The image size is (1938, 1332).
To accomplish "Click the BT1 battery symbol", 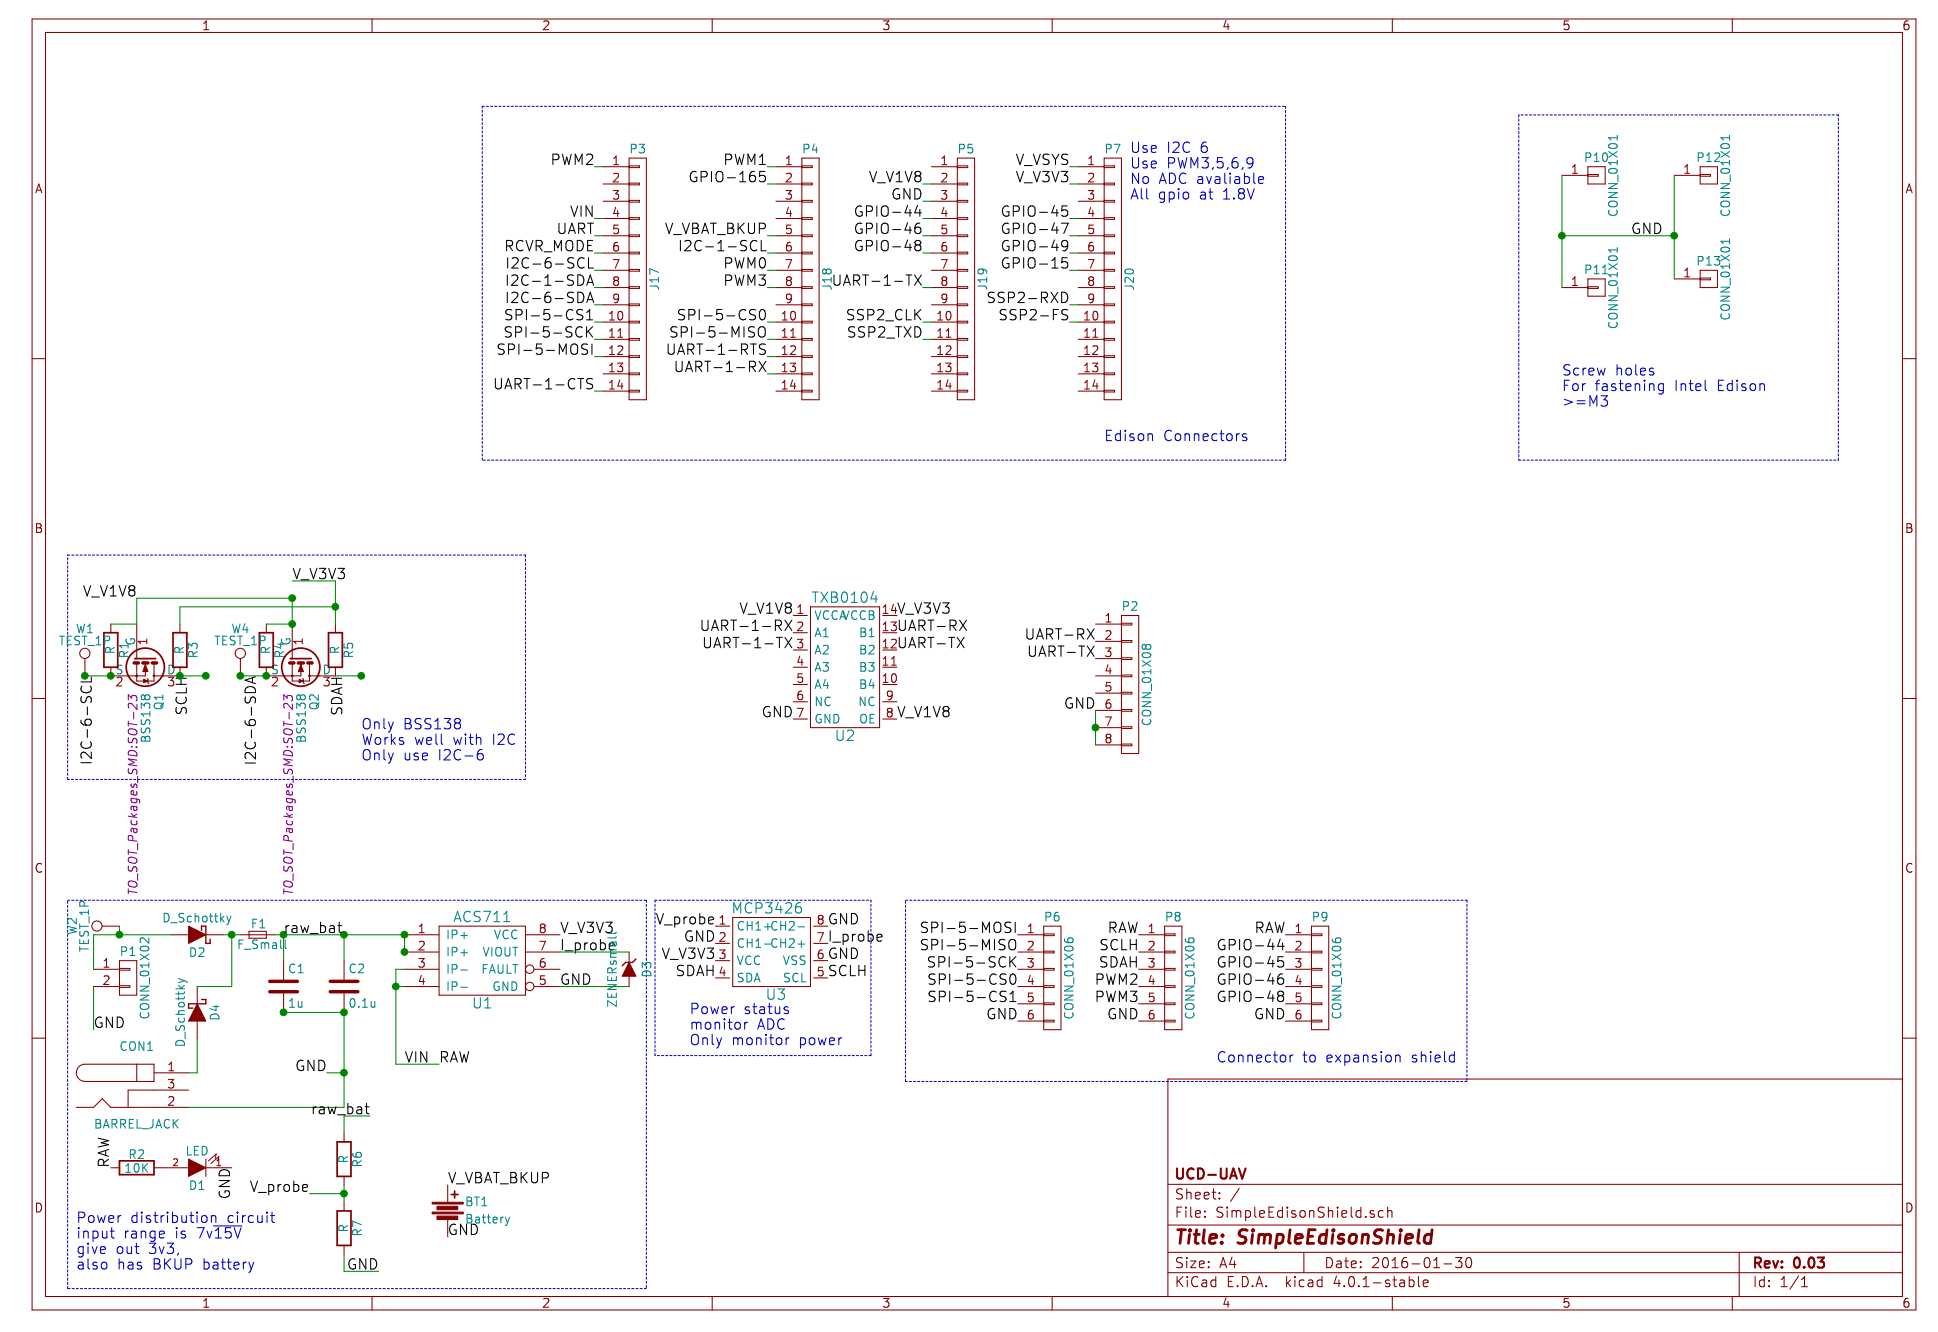I will [x=447, y=1209].
